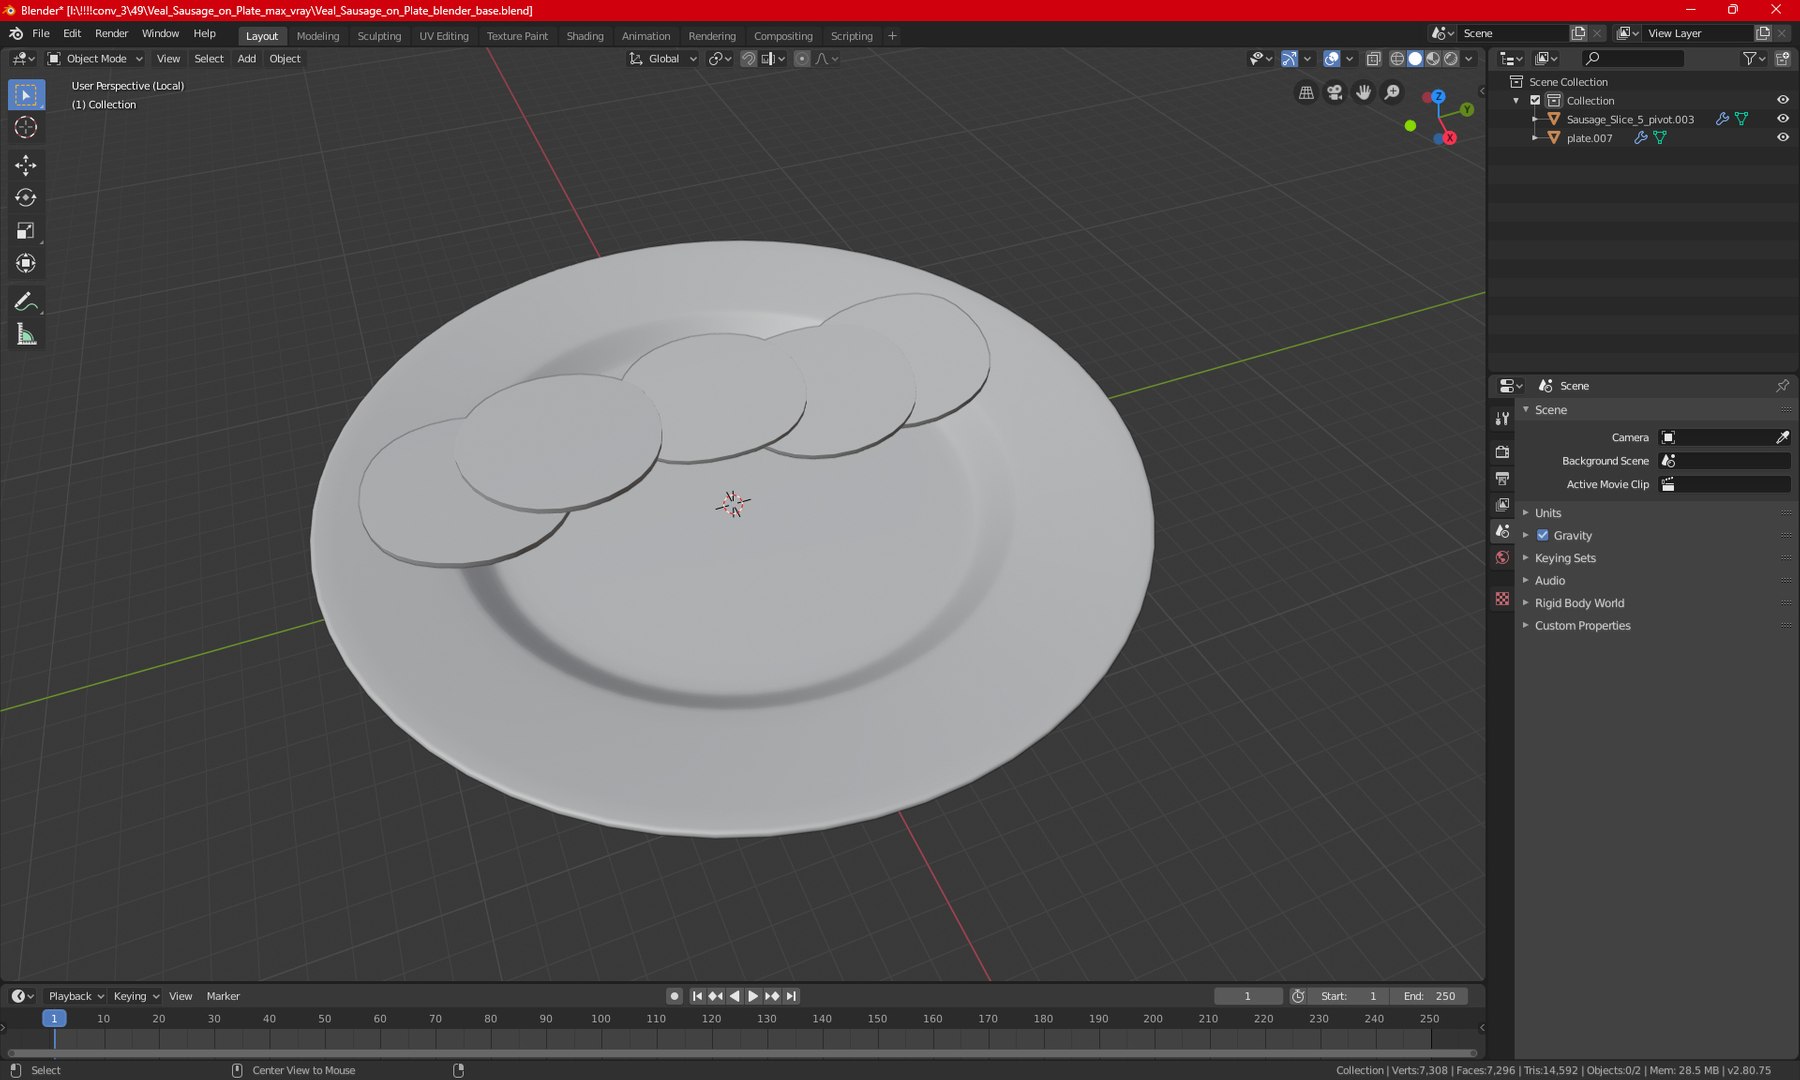Image resolution: width=1800 pixels, height=1080 pixels.
Task: Toggle Collection visibility eye icon
Action: coord(1782,100)
